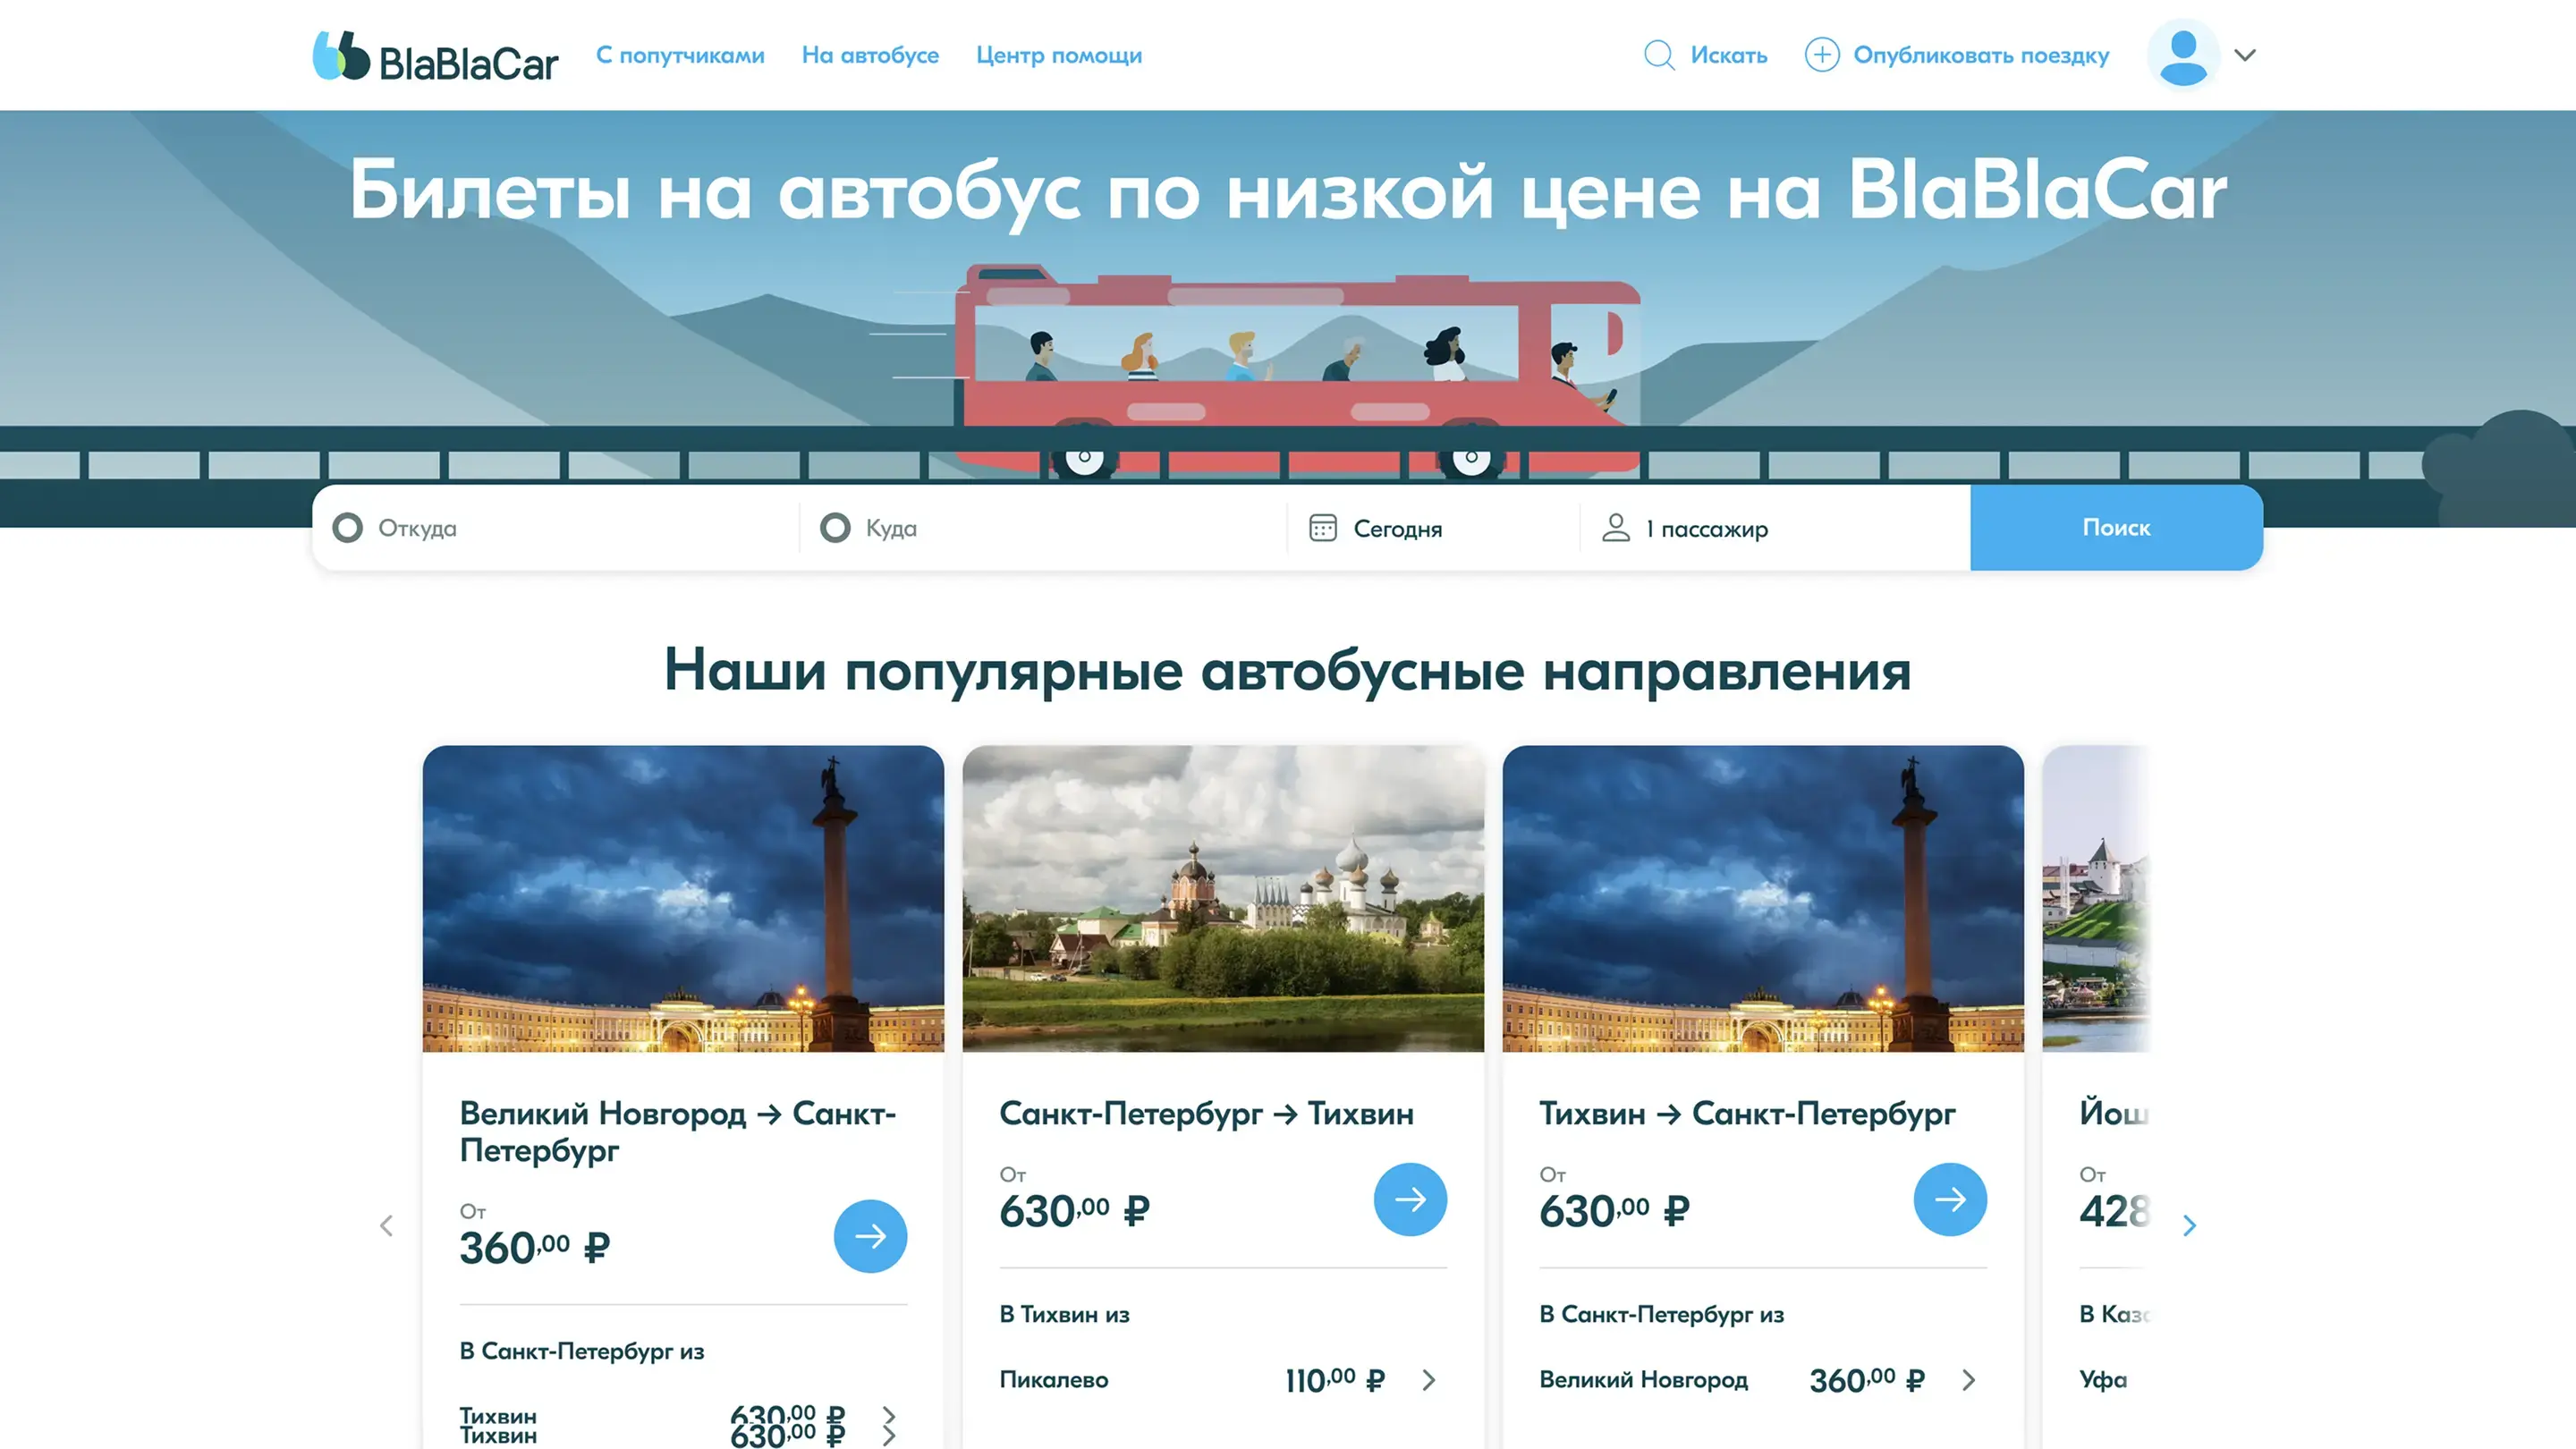Expand the profile menu chevron
Image resolution: width=2576 pixels, height=1449 pixels.
[x=2245, y=55]
